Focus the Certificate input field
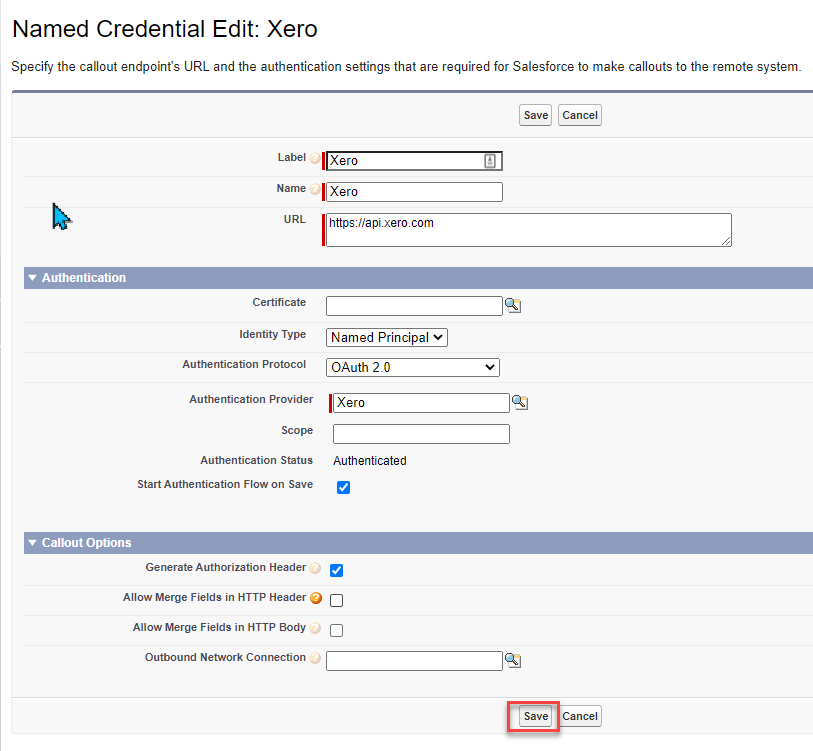 (x=414, y=306)
